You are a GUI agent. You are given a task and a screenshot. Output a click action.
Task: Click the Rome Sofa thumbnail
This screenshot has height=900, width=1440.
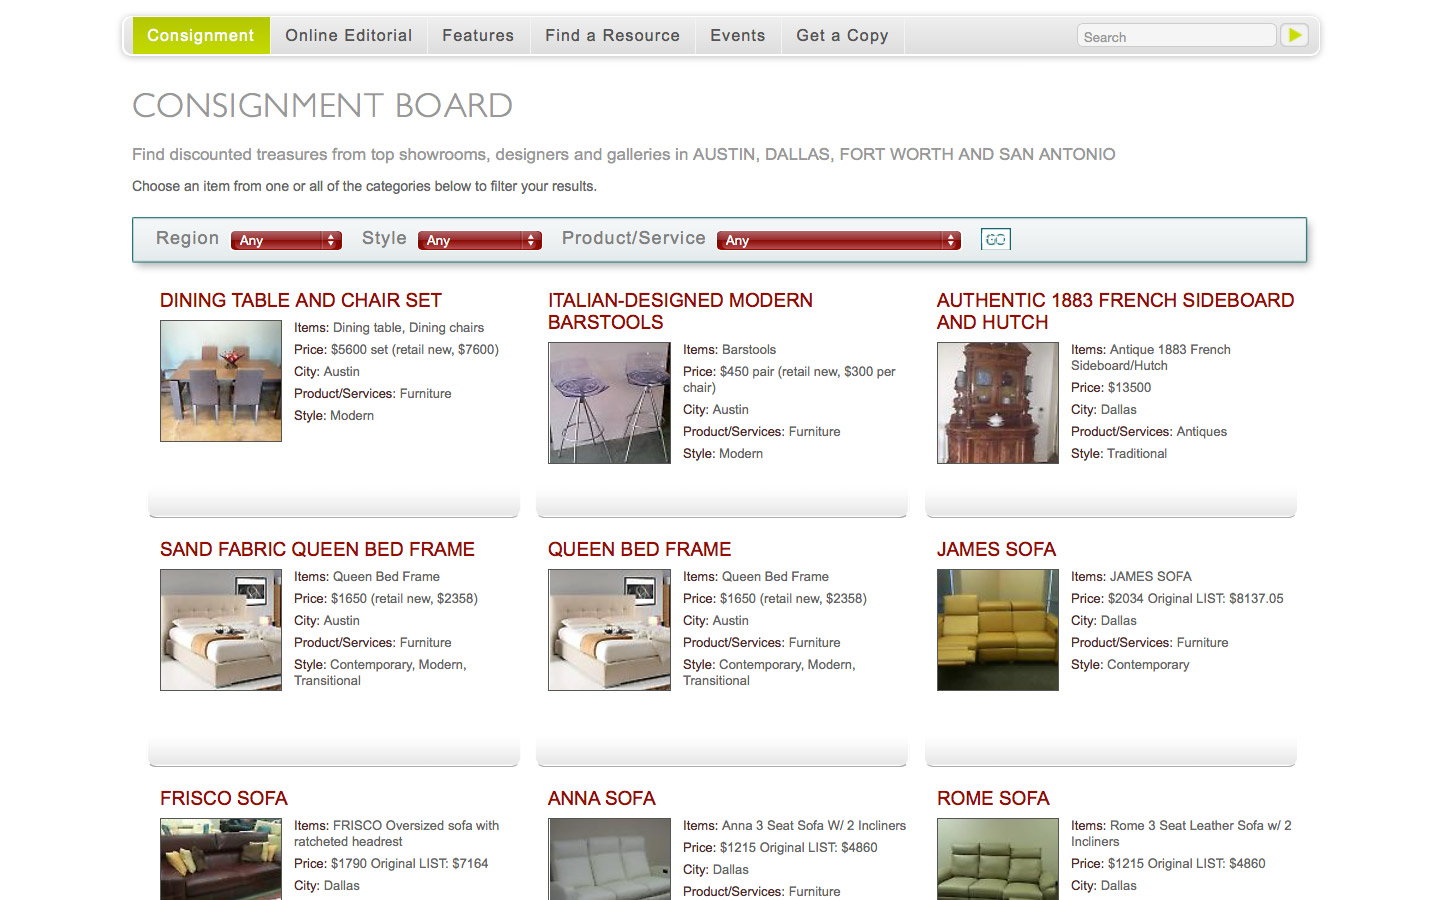tap(998, 859)
